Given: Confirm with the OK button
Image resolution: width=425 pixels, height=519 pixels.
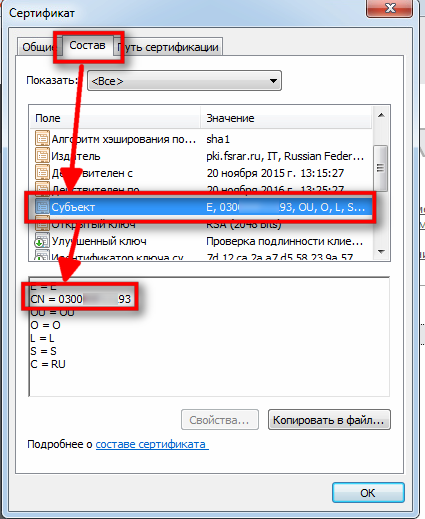Looking at the screenshot, I should (368, 492).
